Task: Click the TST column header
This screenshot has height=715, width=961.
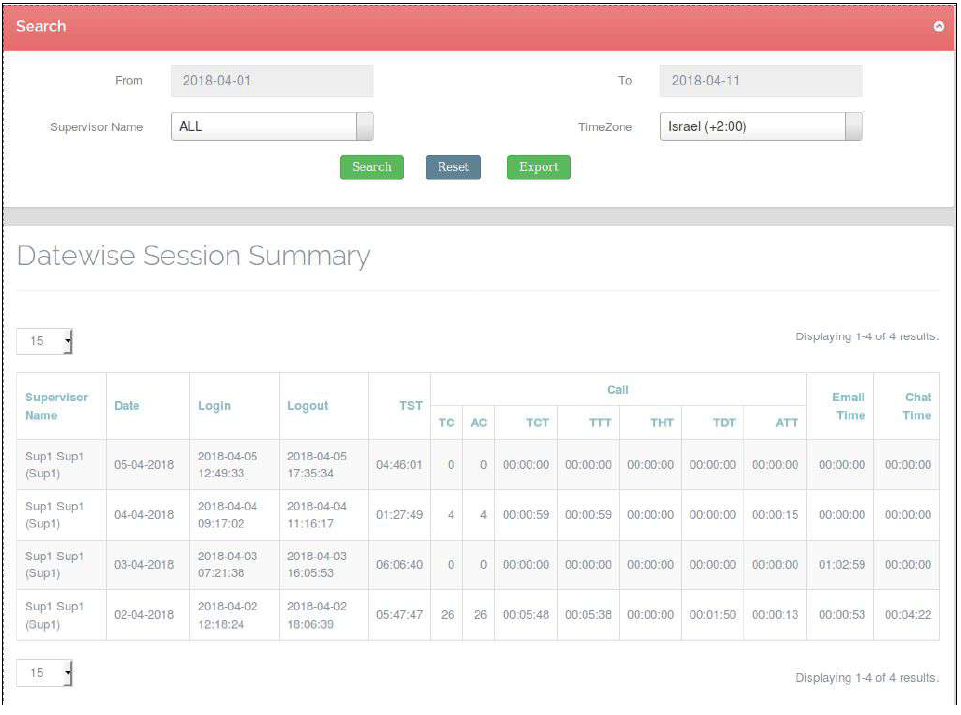Action: click(409, 406)
